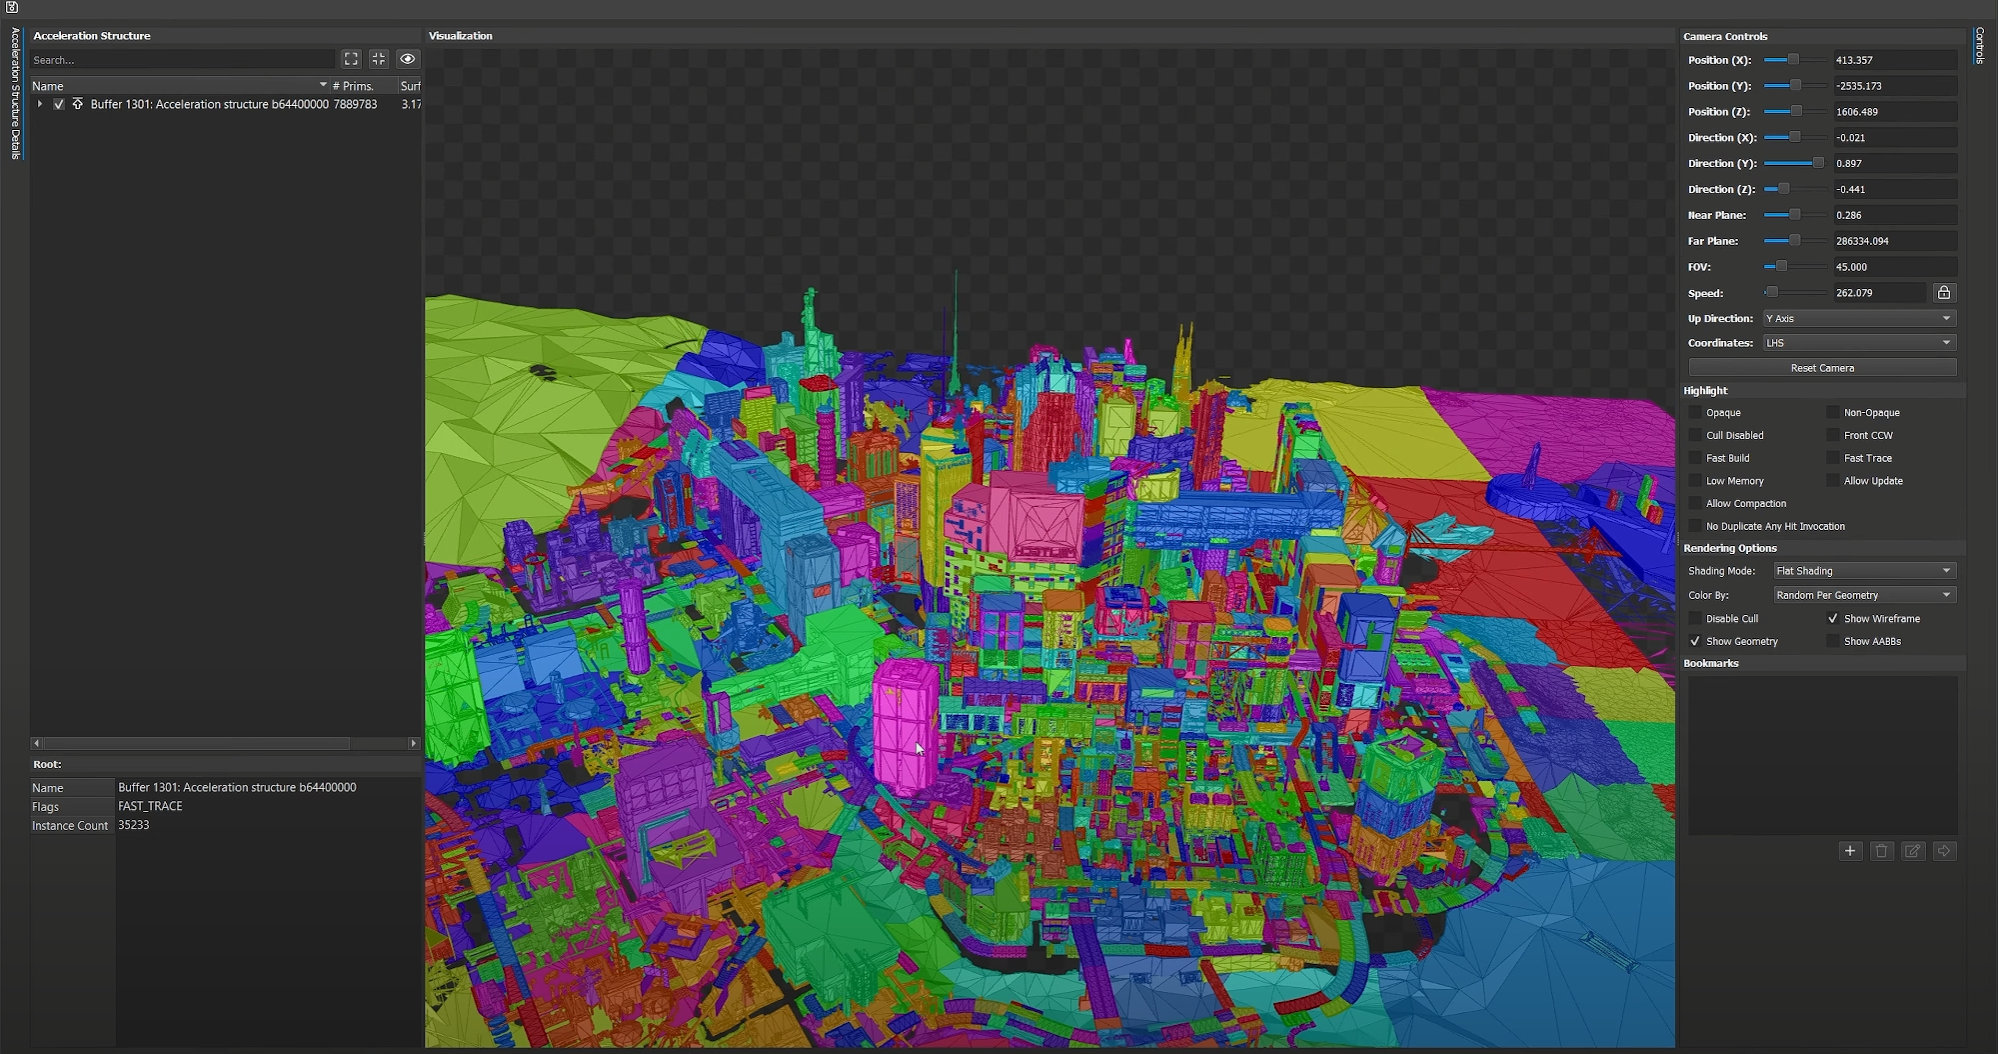Enable the Non-Opaque highlight checkbox

(x=1833, y=412)
